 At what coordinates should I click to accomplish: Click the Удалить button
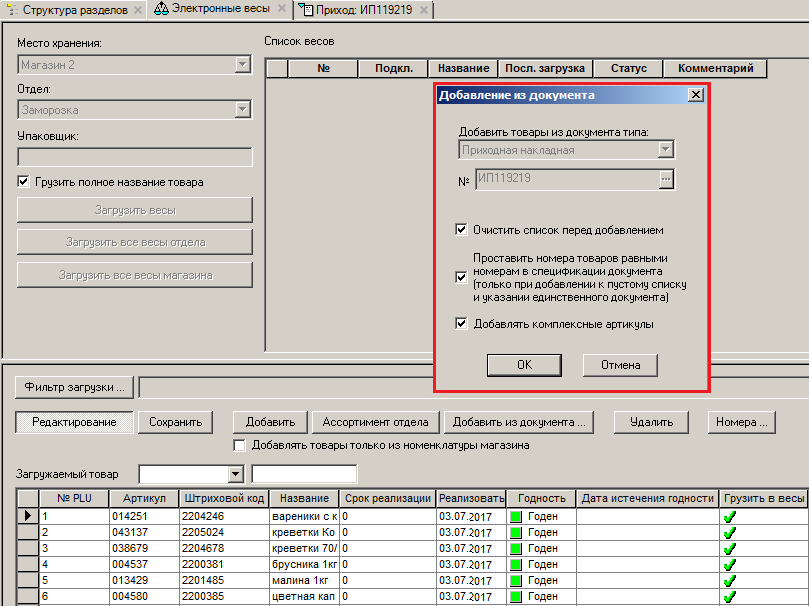tap(651, 422)
